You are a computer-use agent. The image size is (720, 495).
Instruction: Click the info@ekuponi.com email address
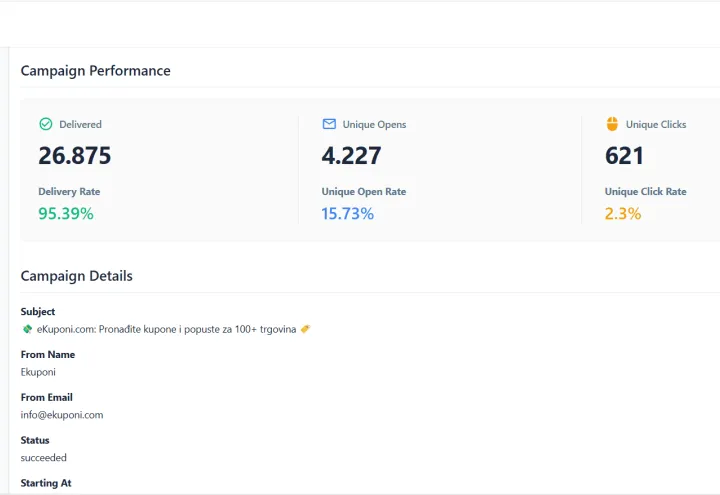(x=62, y=415)
